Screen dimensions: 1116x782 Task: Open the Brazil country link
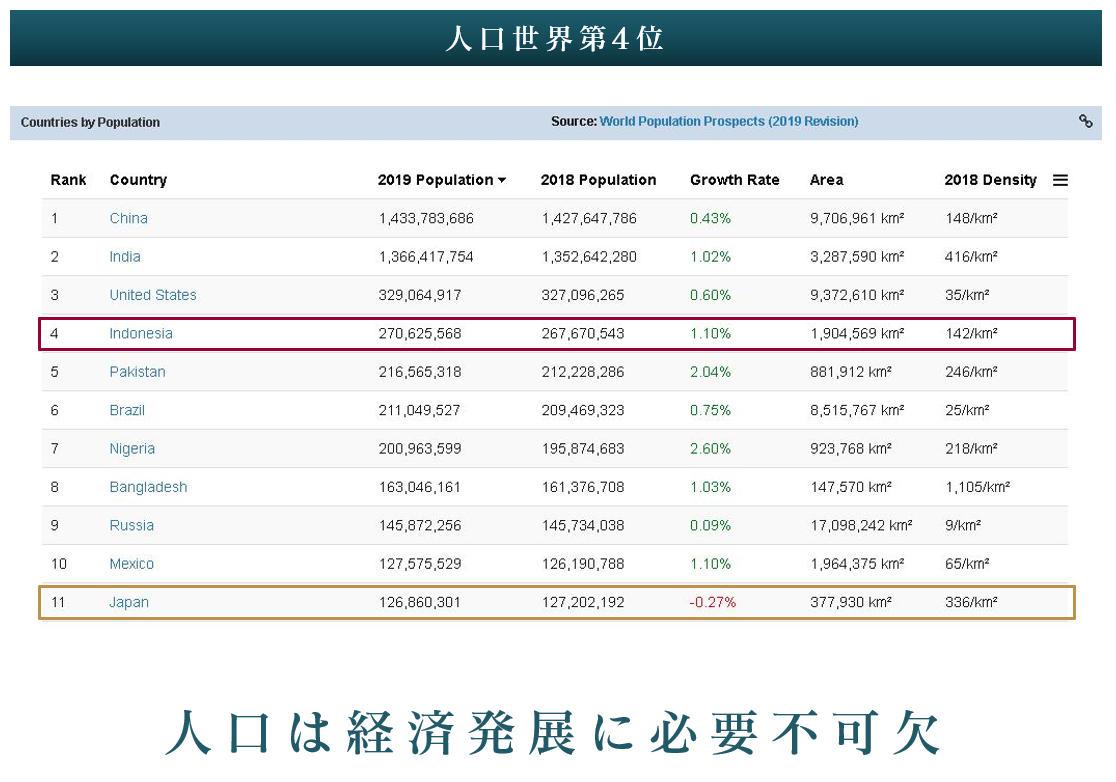[127, 410]
